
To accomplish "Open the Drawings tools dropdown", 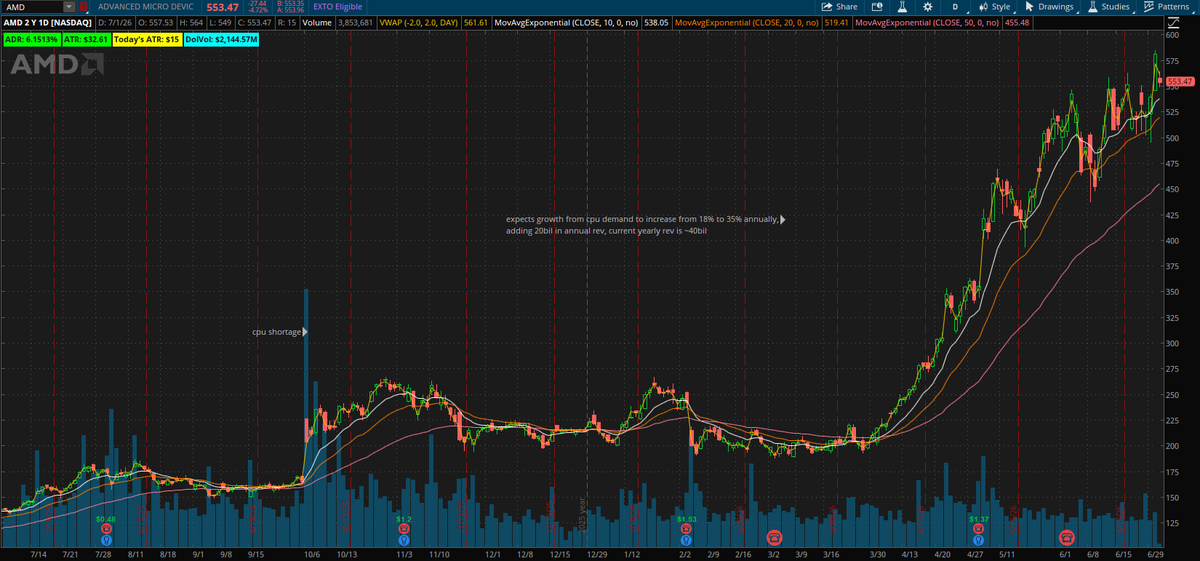I will coord(1048,6).
